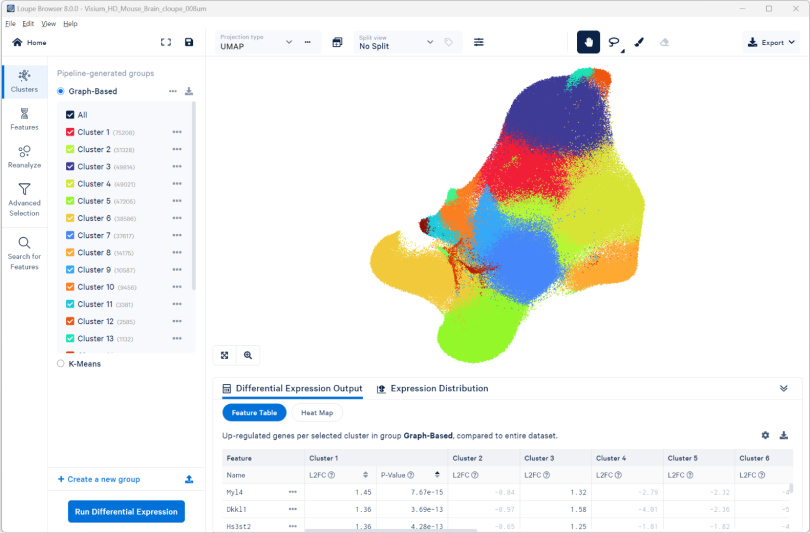Open the View menu
Screen dimensions: 810x533
[x=48, y=23]
